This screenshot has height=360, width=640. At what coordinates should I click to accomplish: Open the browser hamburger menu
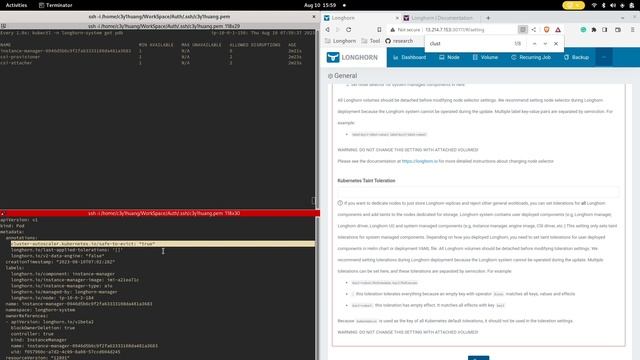pos(633,30)
